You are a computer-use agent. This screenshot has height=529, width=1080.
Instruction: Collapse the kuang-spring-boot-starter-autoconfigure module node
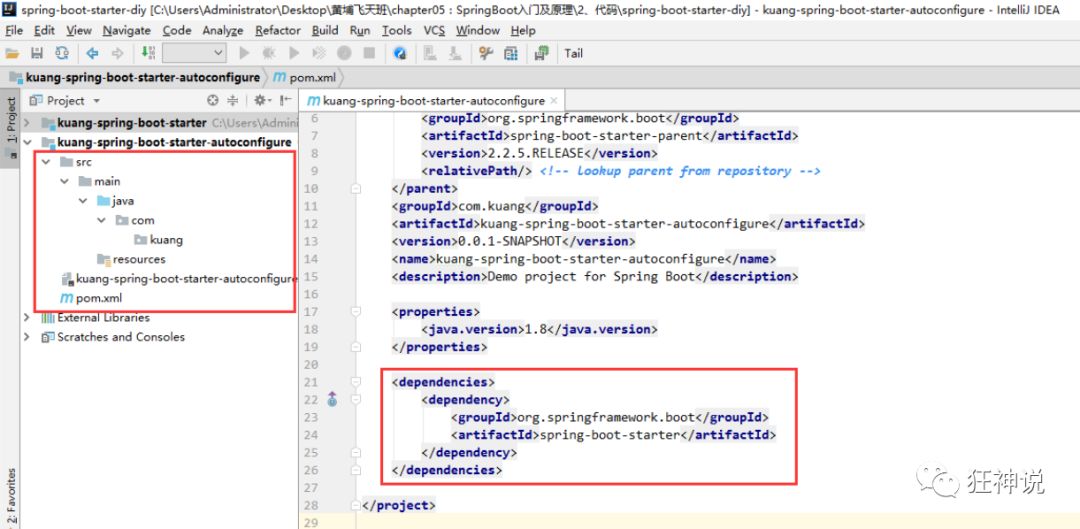coord(27,142)
